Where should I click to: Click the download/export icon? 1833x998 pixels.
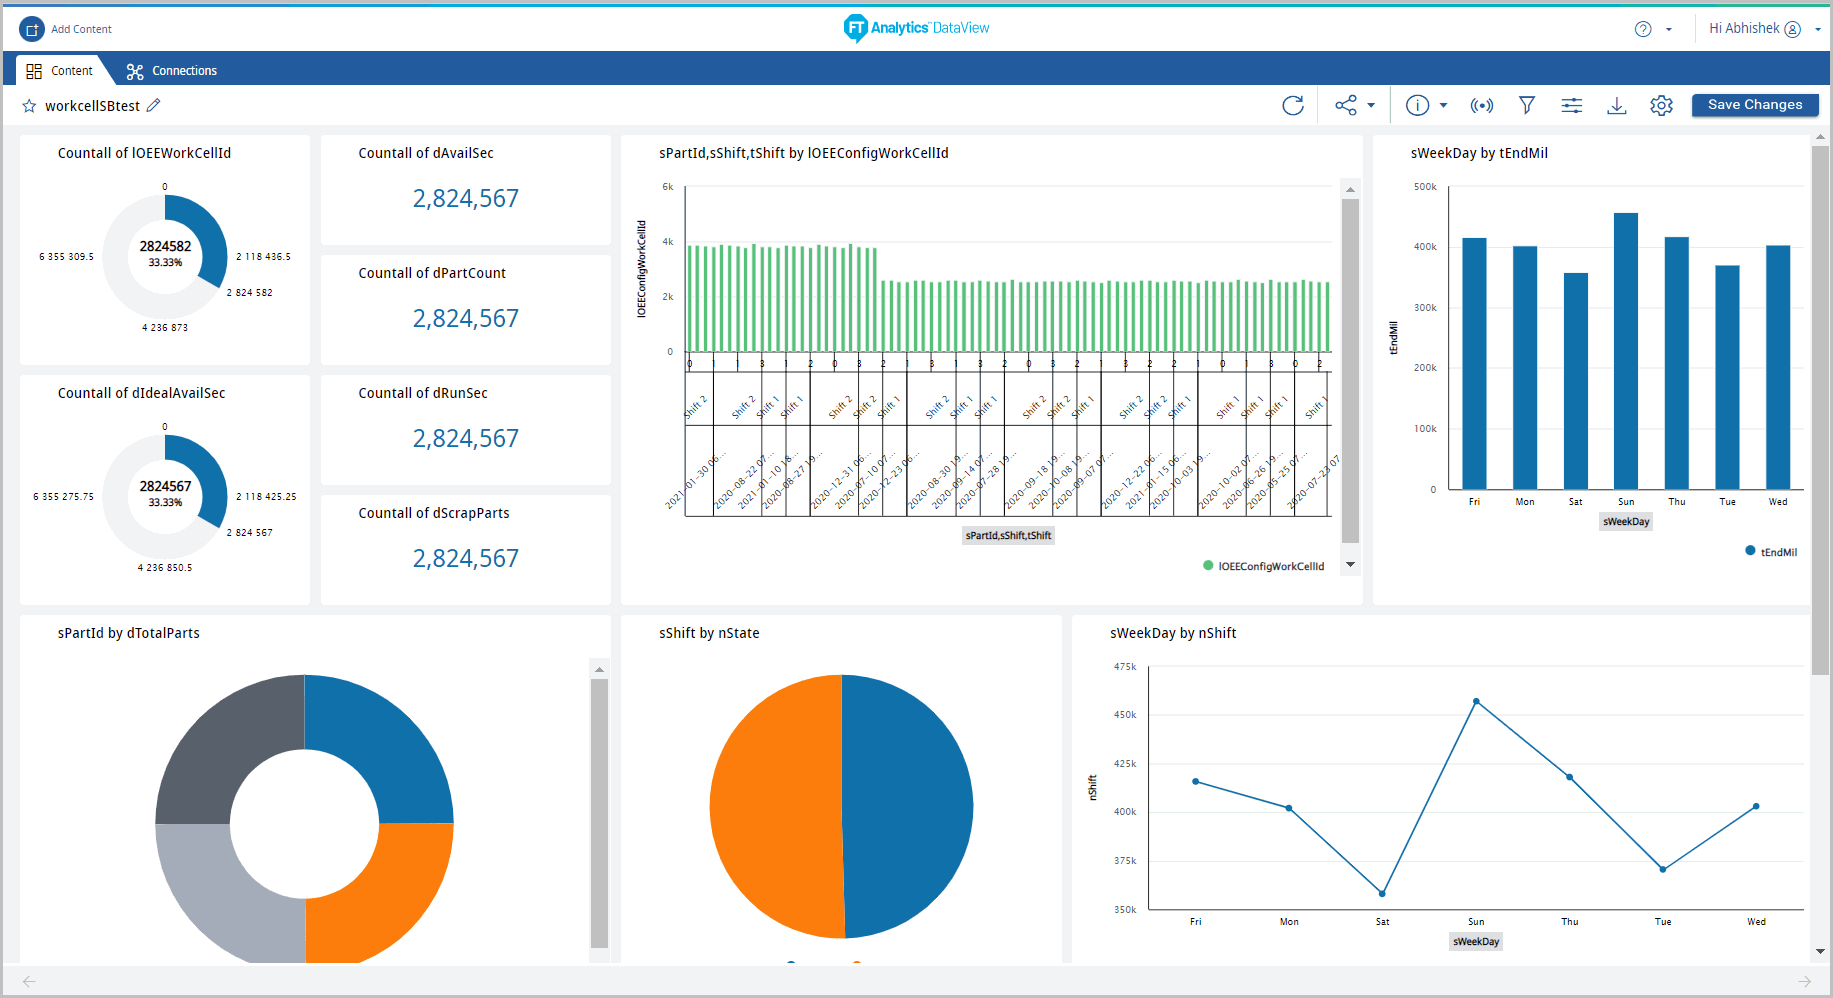click(1617, 105)
